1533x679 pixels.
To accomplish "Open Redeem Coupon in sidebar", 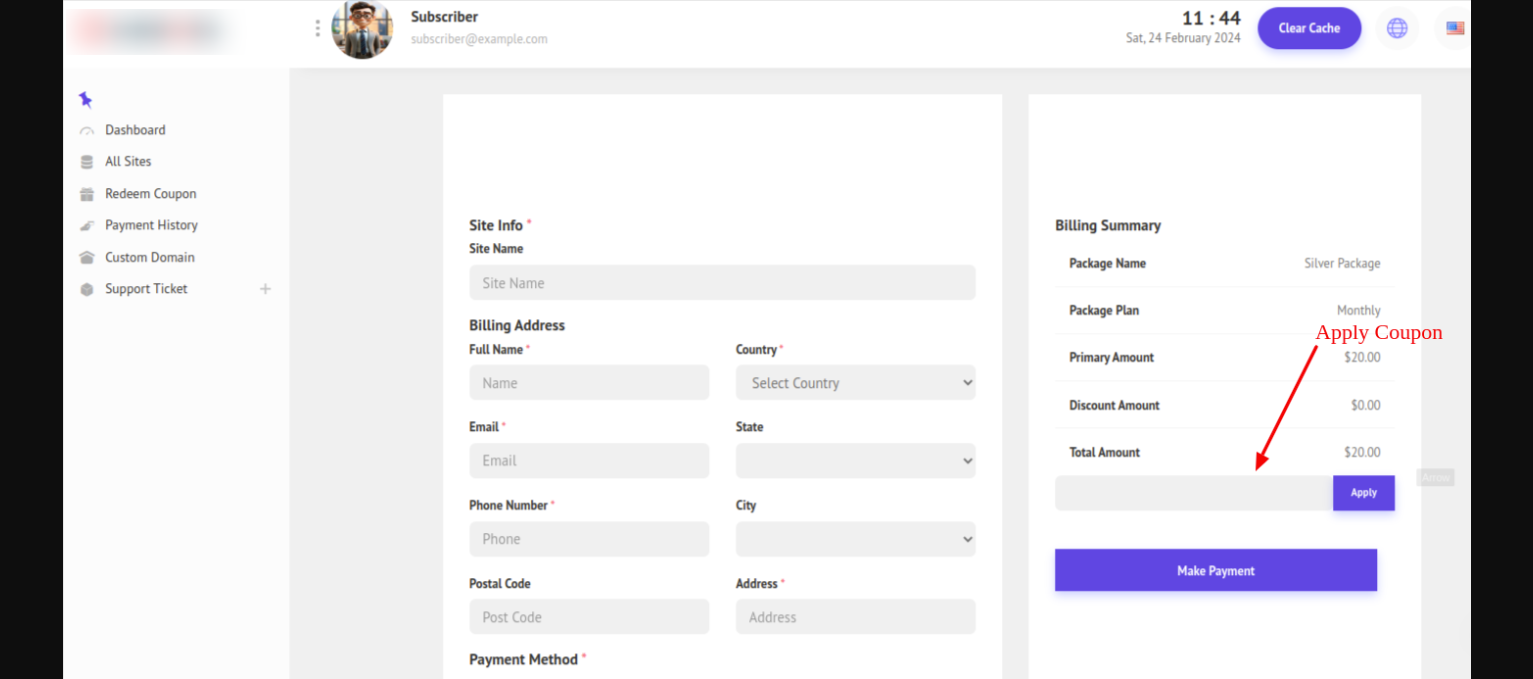I will pyautogui.click(x=150, y=194).
